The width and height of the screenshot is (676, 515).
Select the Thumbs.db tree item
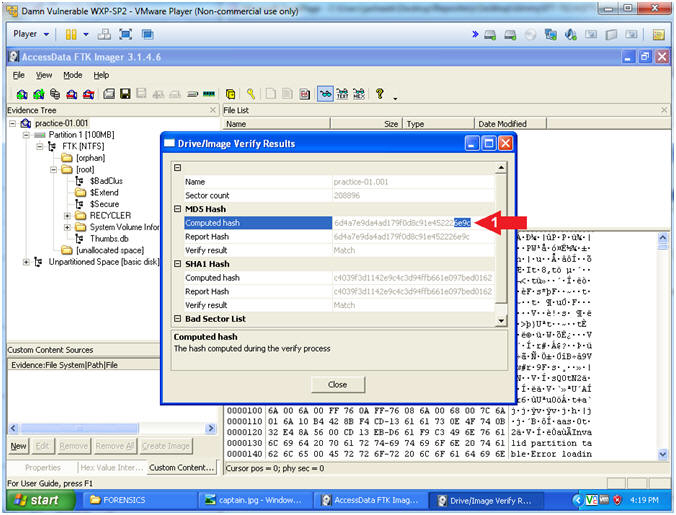click(x=109, y=239)
